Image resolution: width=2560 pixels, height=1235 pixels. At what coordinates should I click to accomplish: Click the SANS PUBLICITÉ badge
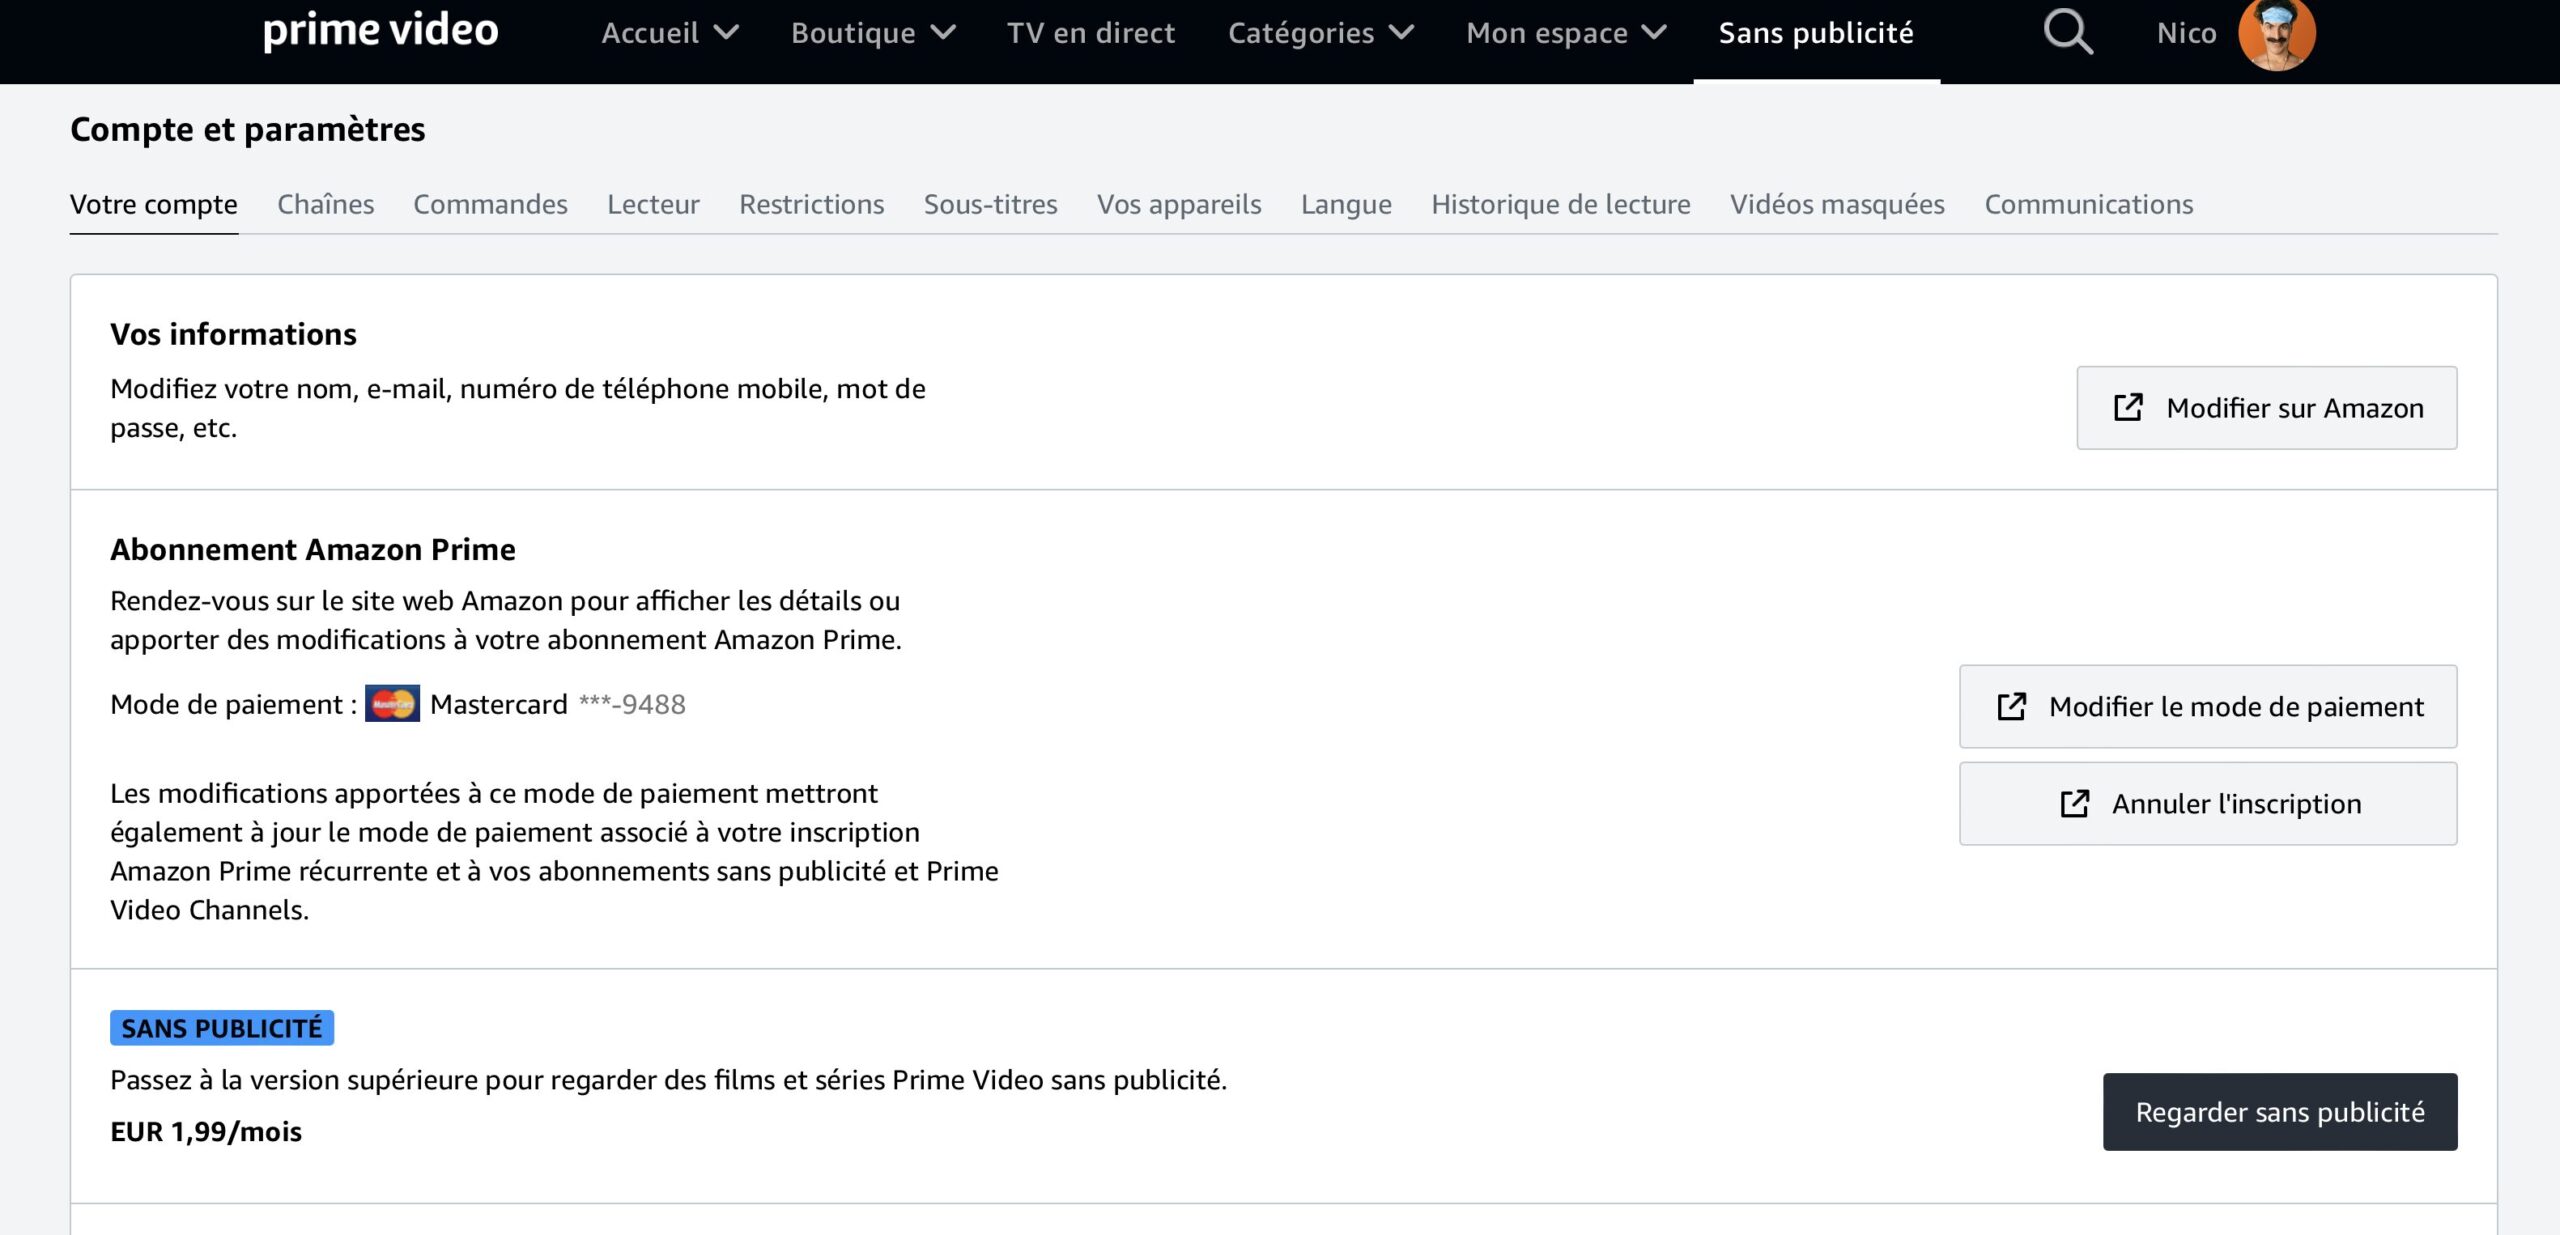222,1028
